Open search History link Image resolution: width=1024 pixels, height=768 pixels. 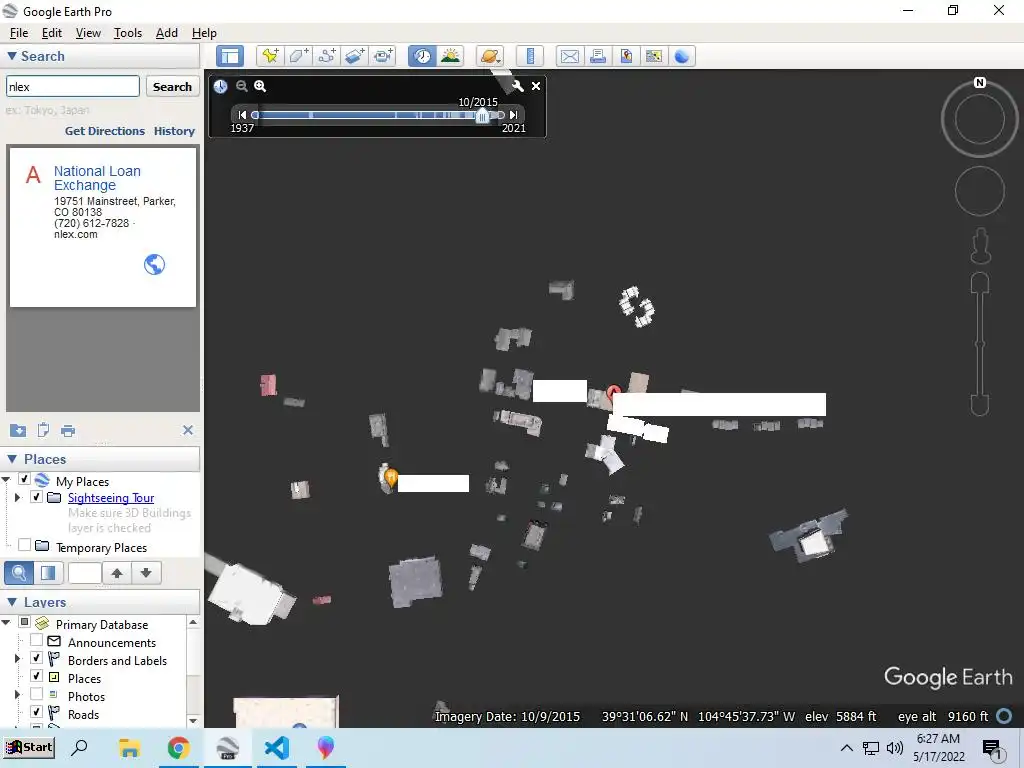click(x=174, y=131)
